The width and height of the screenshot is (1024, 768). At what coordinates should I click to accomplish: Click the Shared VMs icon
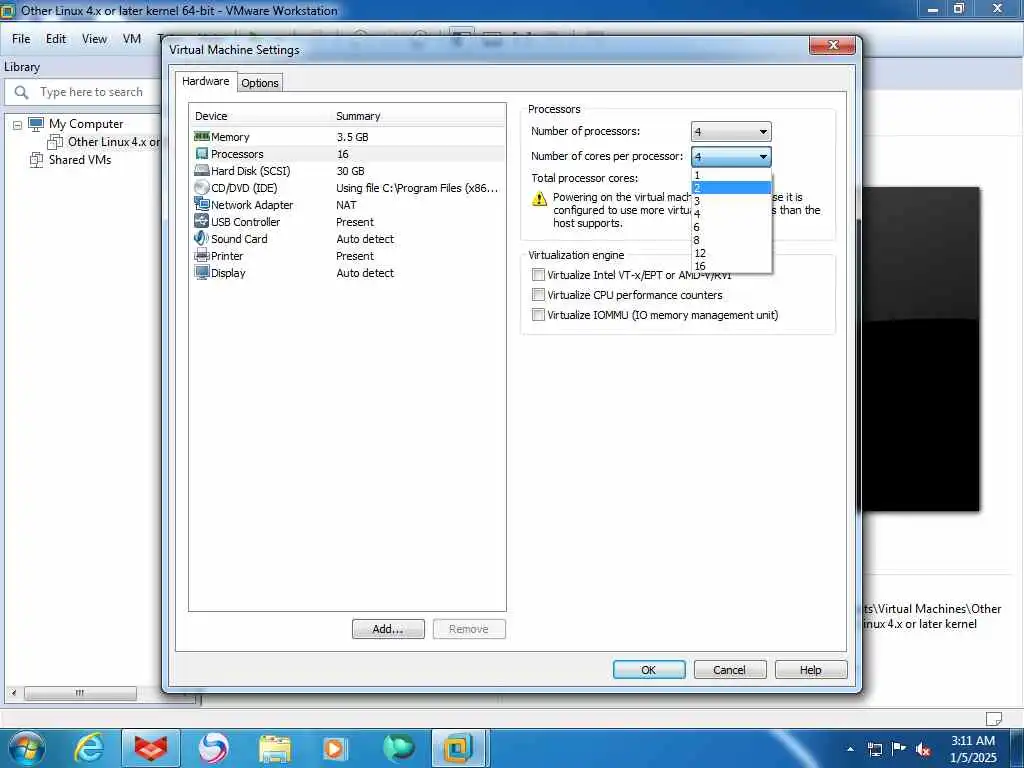click(37, 159)
